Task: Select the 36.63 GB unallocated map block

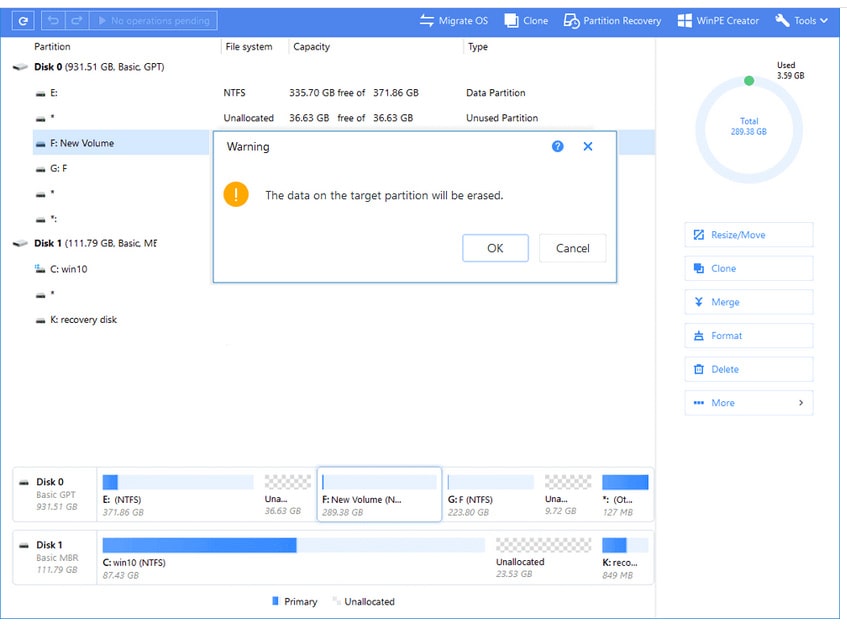Action: 287,495
